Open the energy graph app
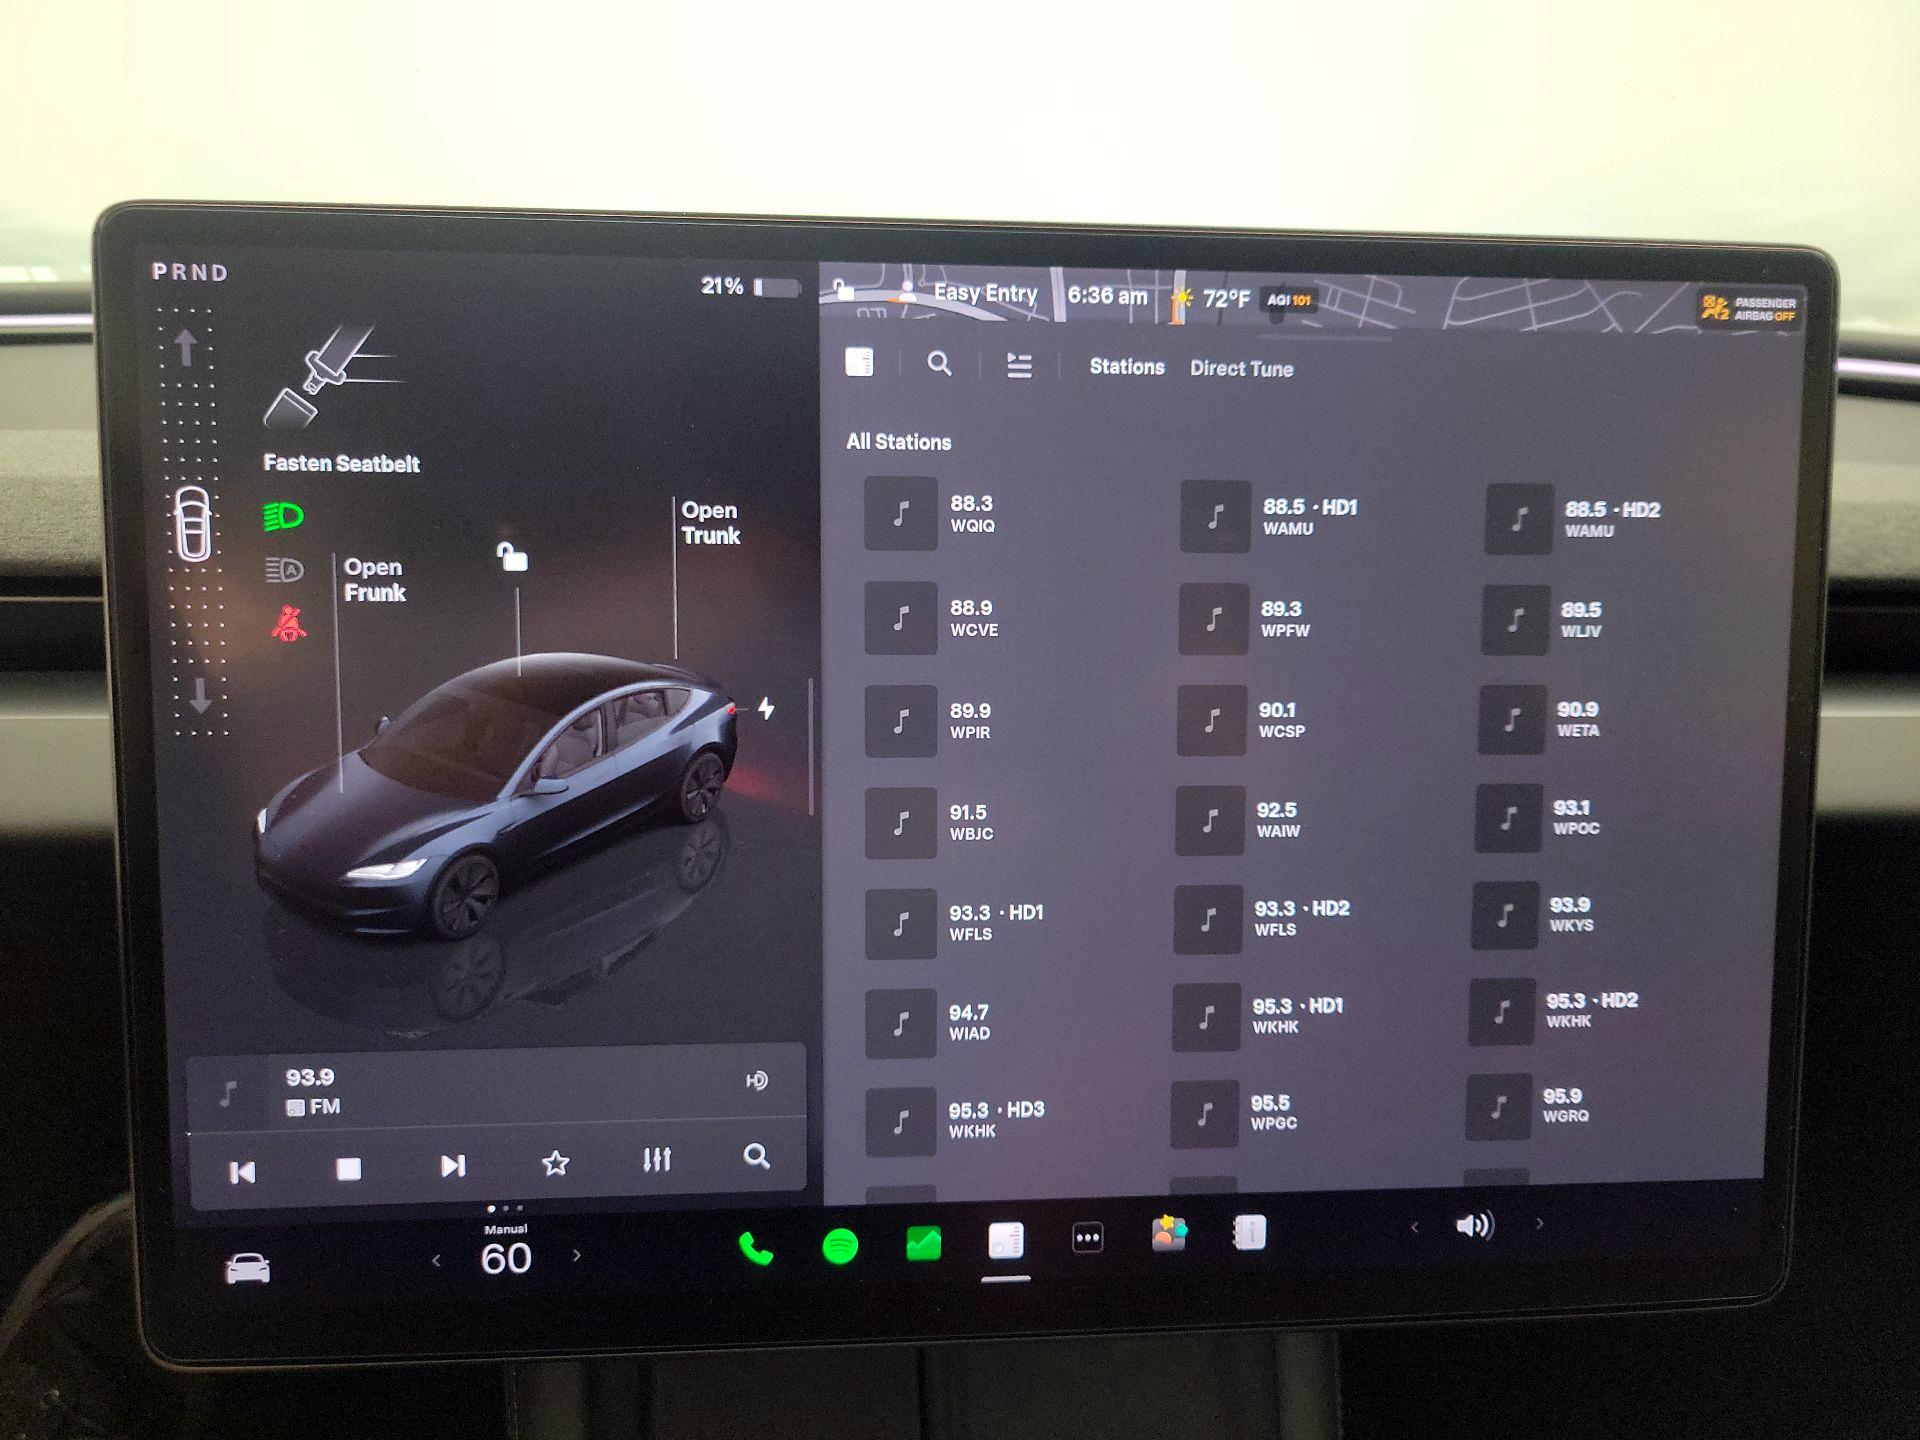This screenshot has width=1920, height=1440. tap(923, 1243)
